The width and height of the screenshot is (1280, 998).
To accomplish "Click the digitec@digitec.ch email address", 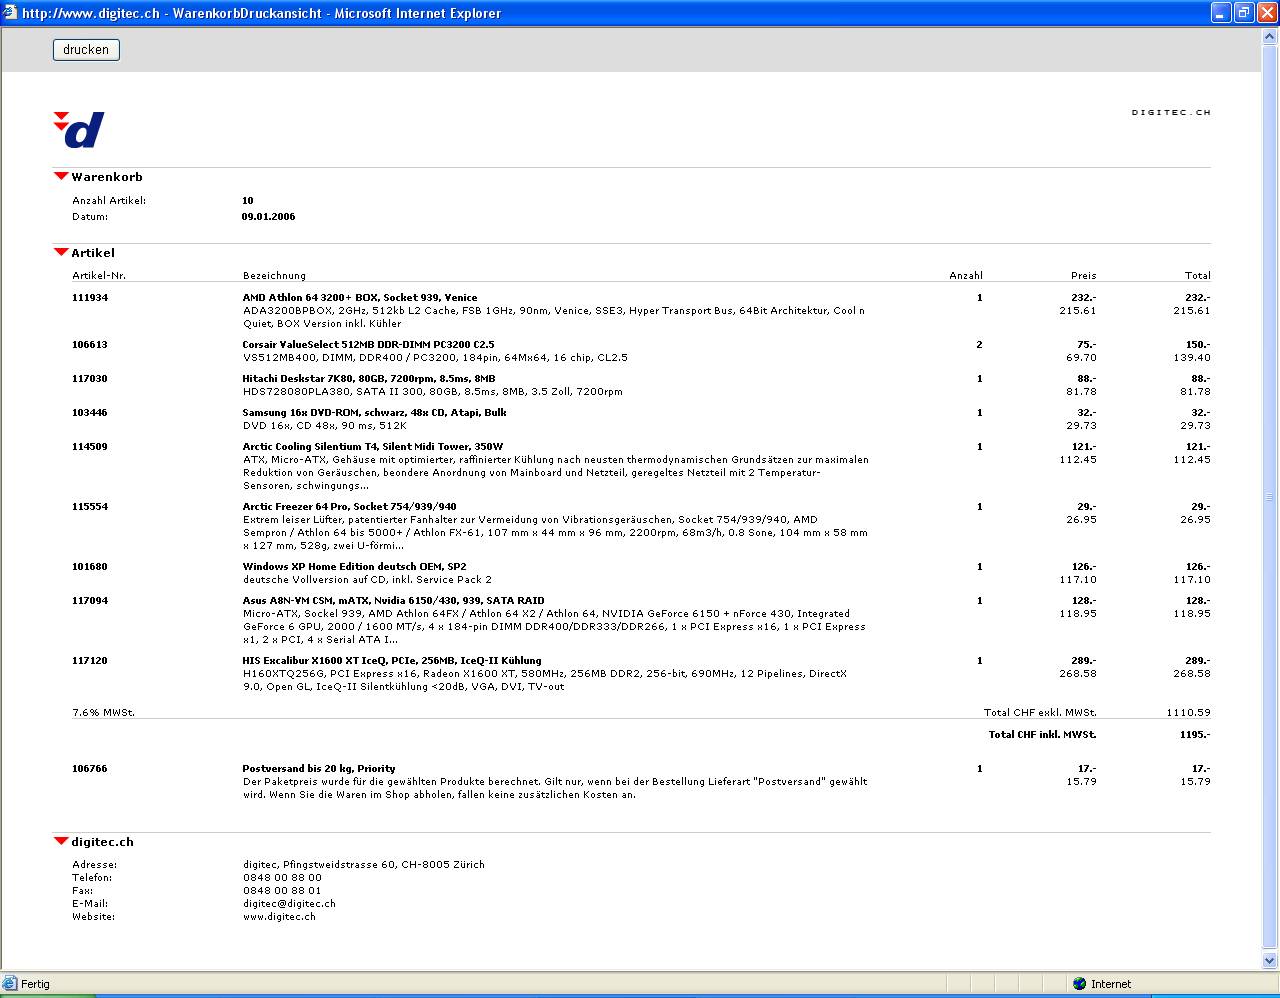I will tap(289, 904).
